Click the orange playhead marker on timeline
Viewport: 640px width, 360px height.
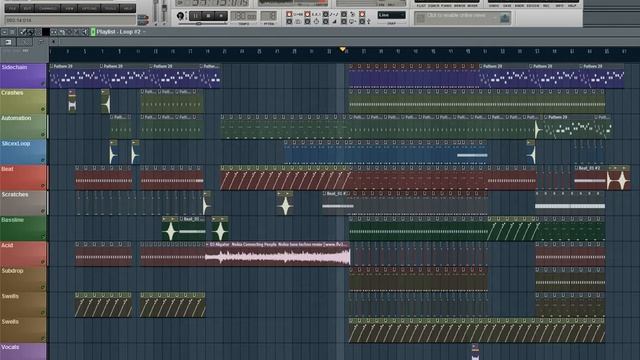tap(343, 49)
